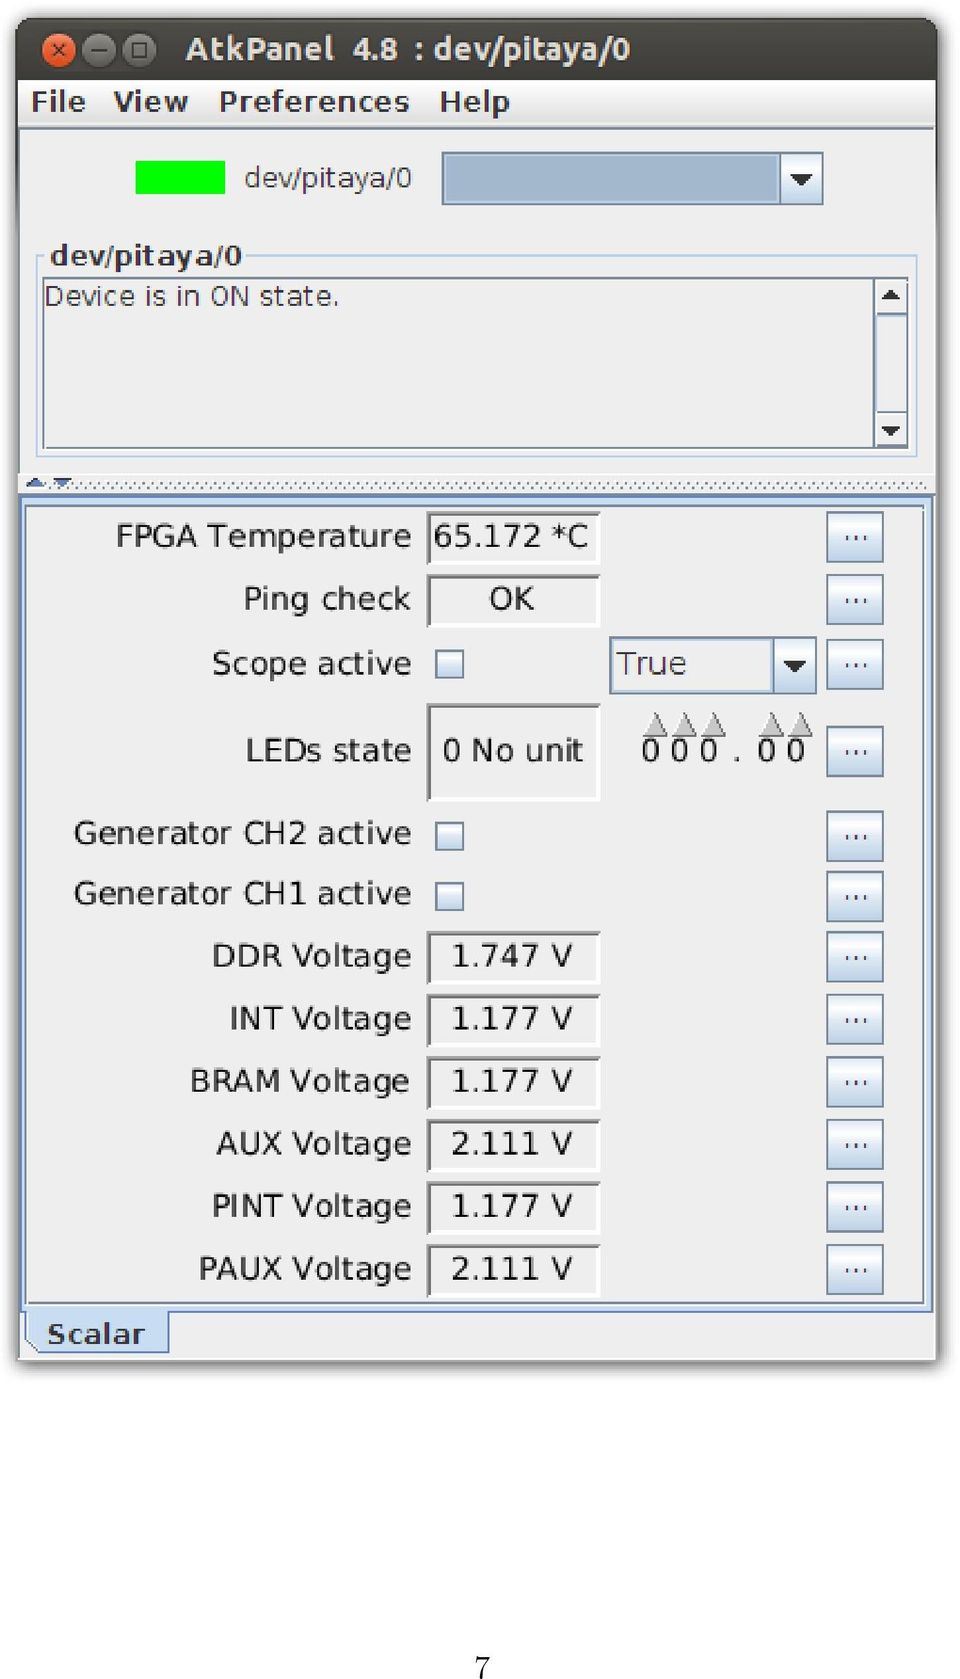Expand the status panel with down-arrow divider handle
Viewport: 960px width, 1679px height.
[x=62, y=483]
